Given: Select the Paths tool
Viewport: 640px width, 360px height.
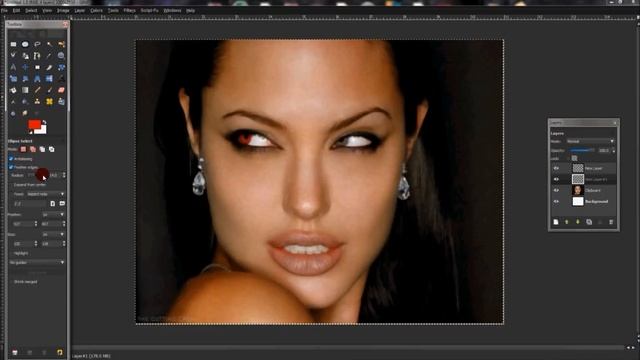Looking at the screenshot, I should 37,56.
